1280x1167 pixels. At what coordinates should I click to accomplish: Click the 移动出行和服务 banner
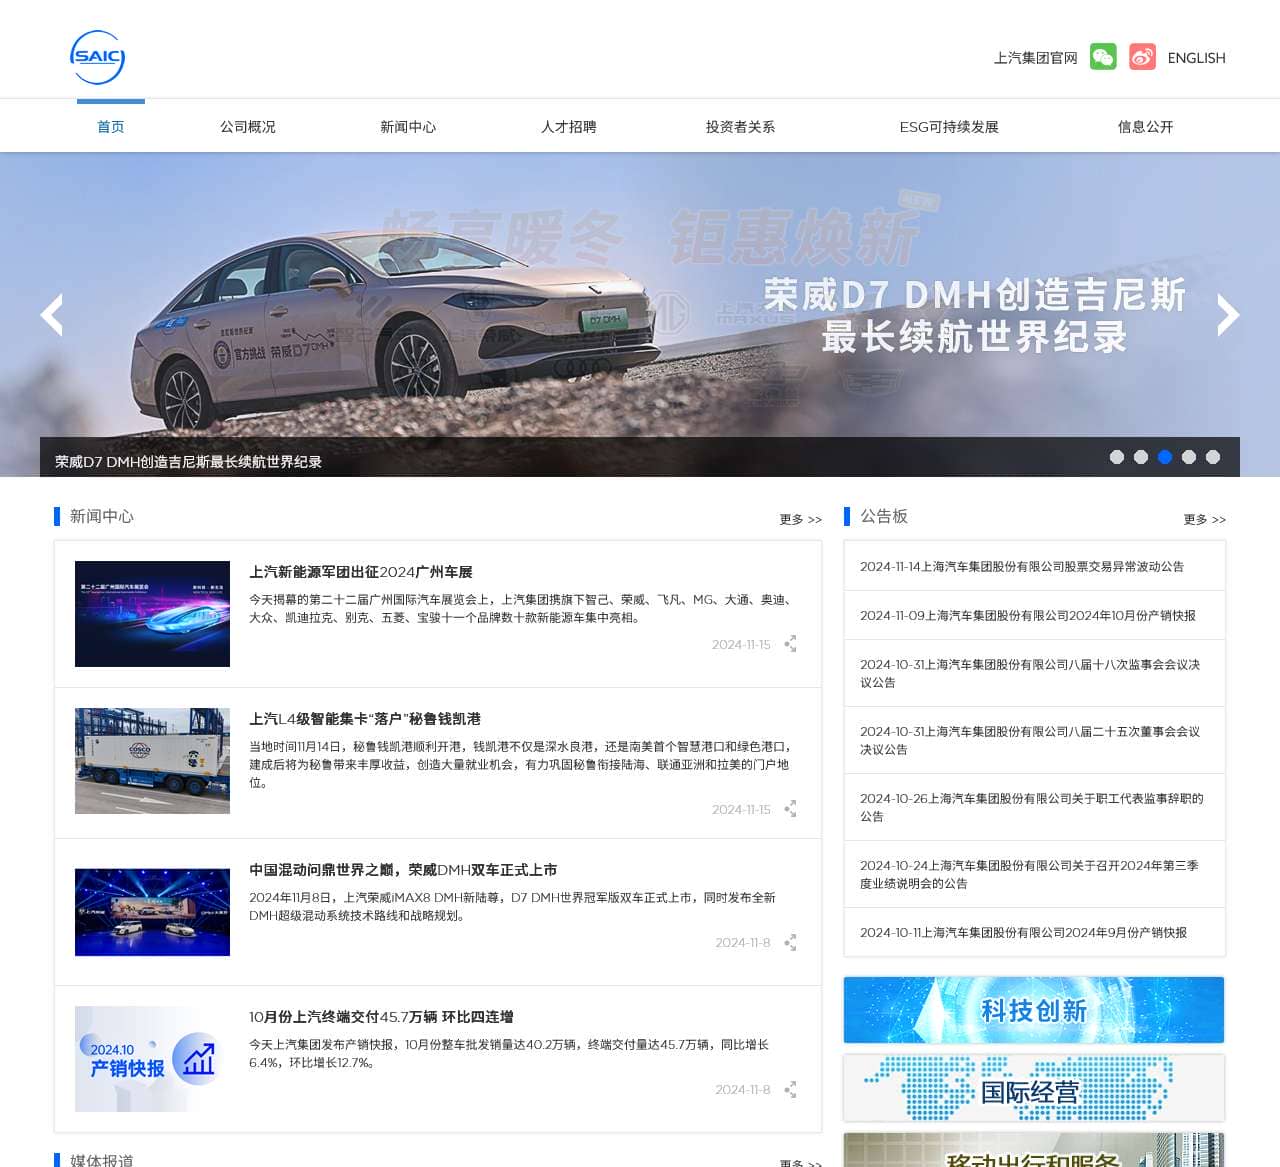1034,1150
